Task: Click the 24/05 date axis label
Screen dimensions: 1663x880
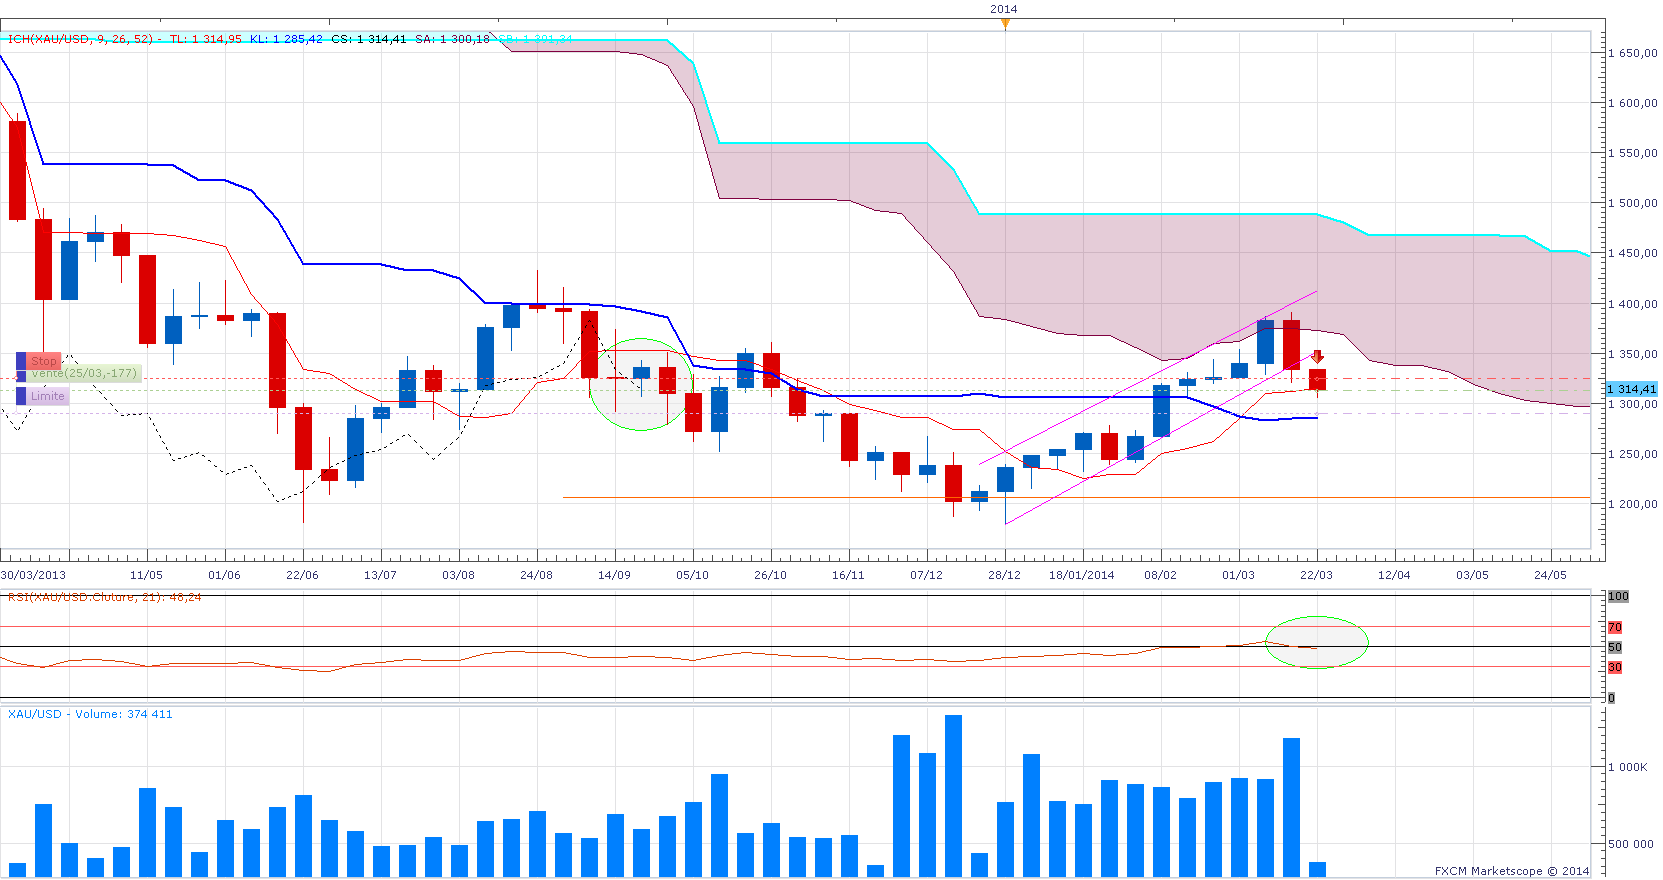Action: pos(1551,575)
